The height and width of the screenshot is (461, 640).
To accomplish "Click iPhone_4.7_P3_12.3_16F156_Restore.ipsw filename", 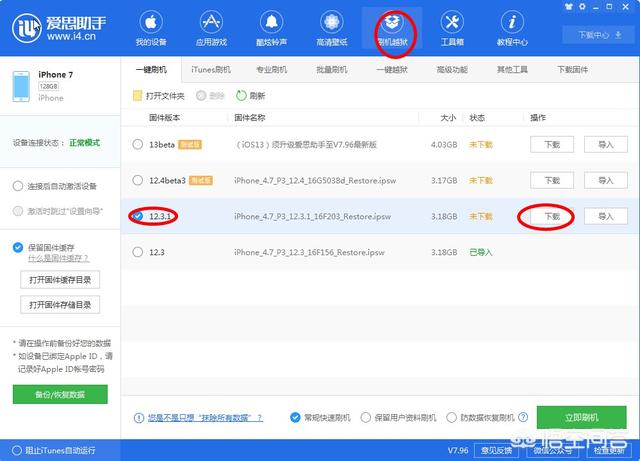I will coord(309,252).
